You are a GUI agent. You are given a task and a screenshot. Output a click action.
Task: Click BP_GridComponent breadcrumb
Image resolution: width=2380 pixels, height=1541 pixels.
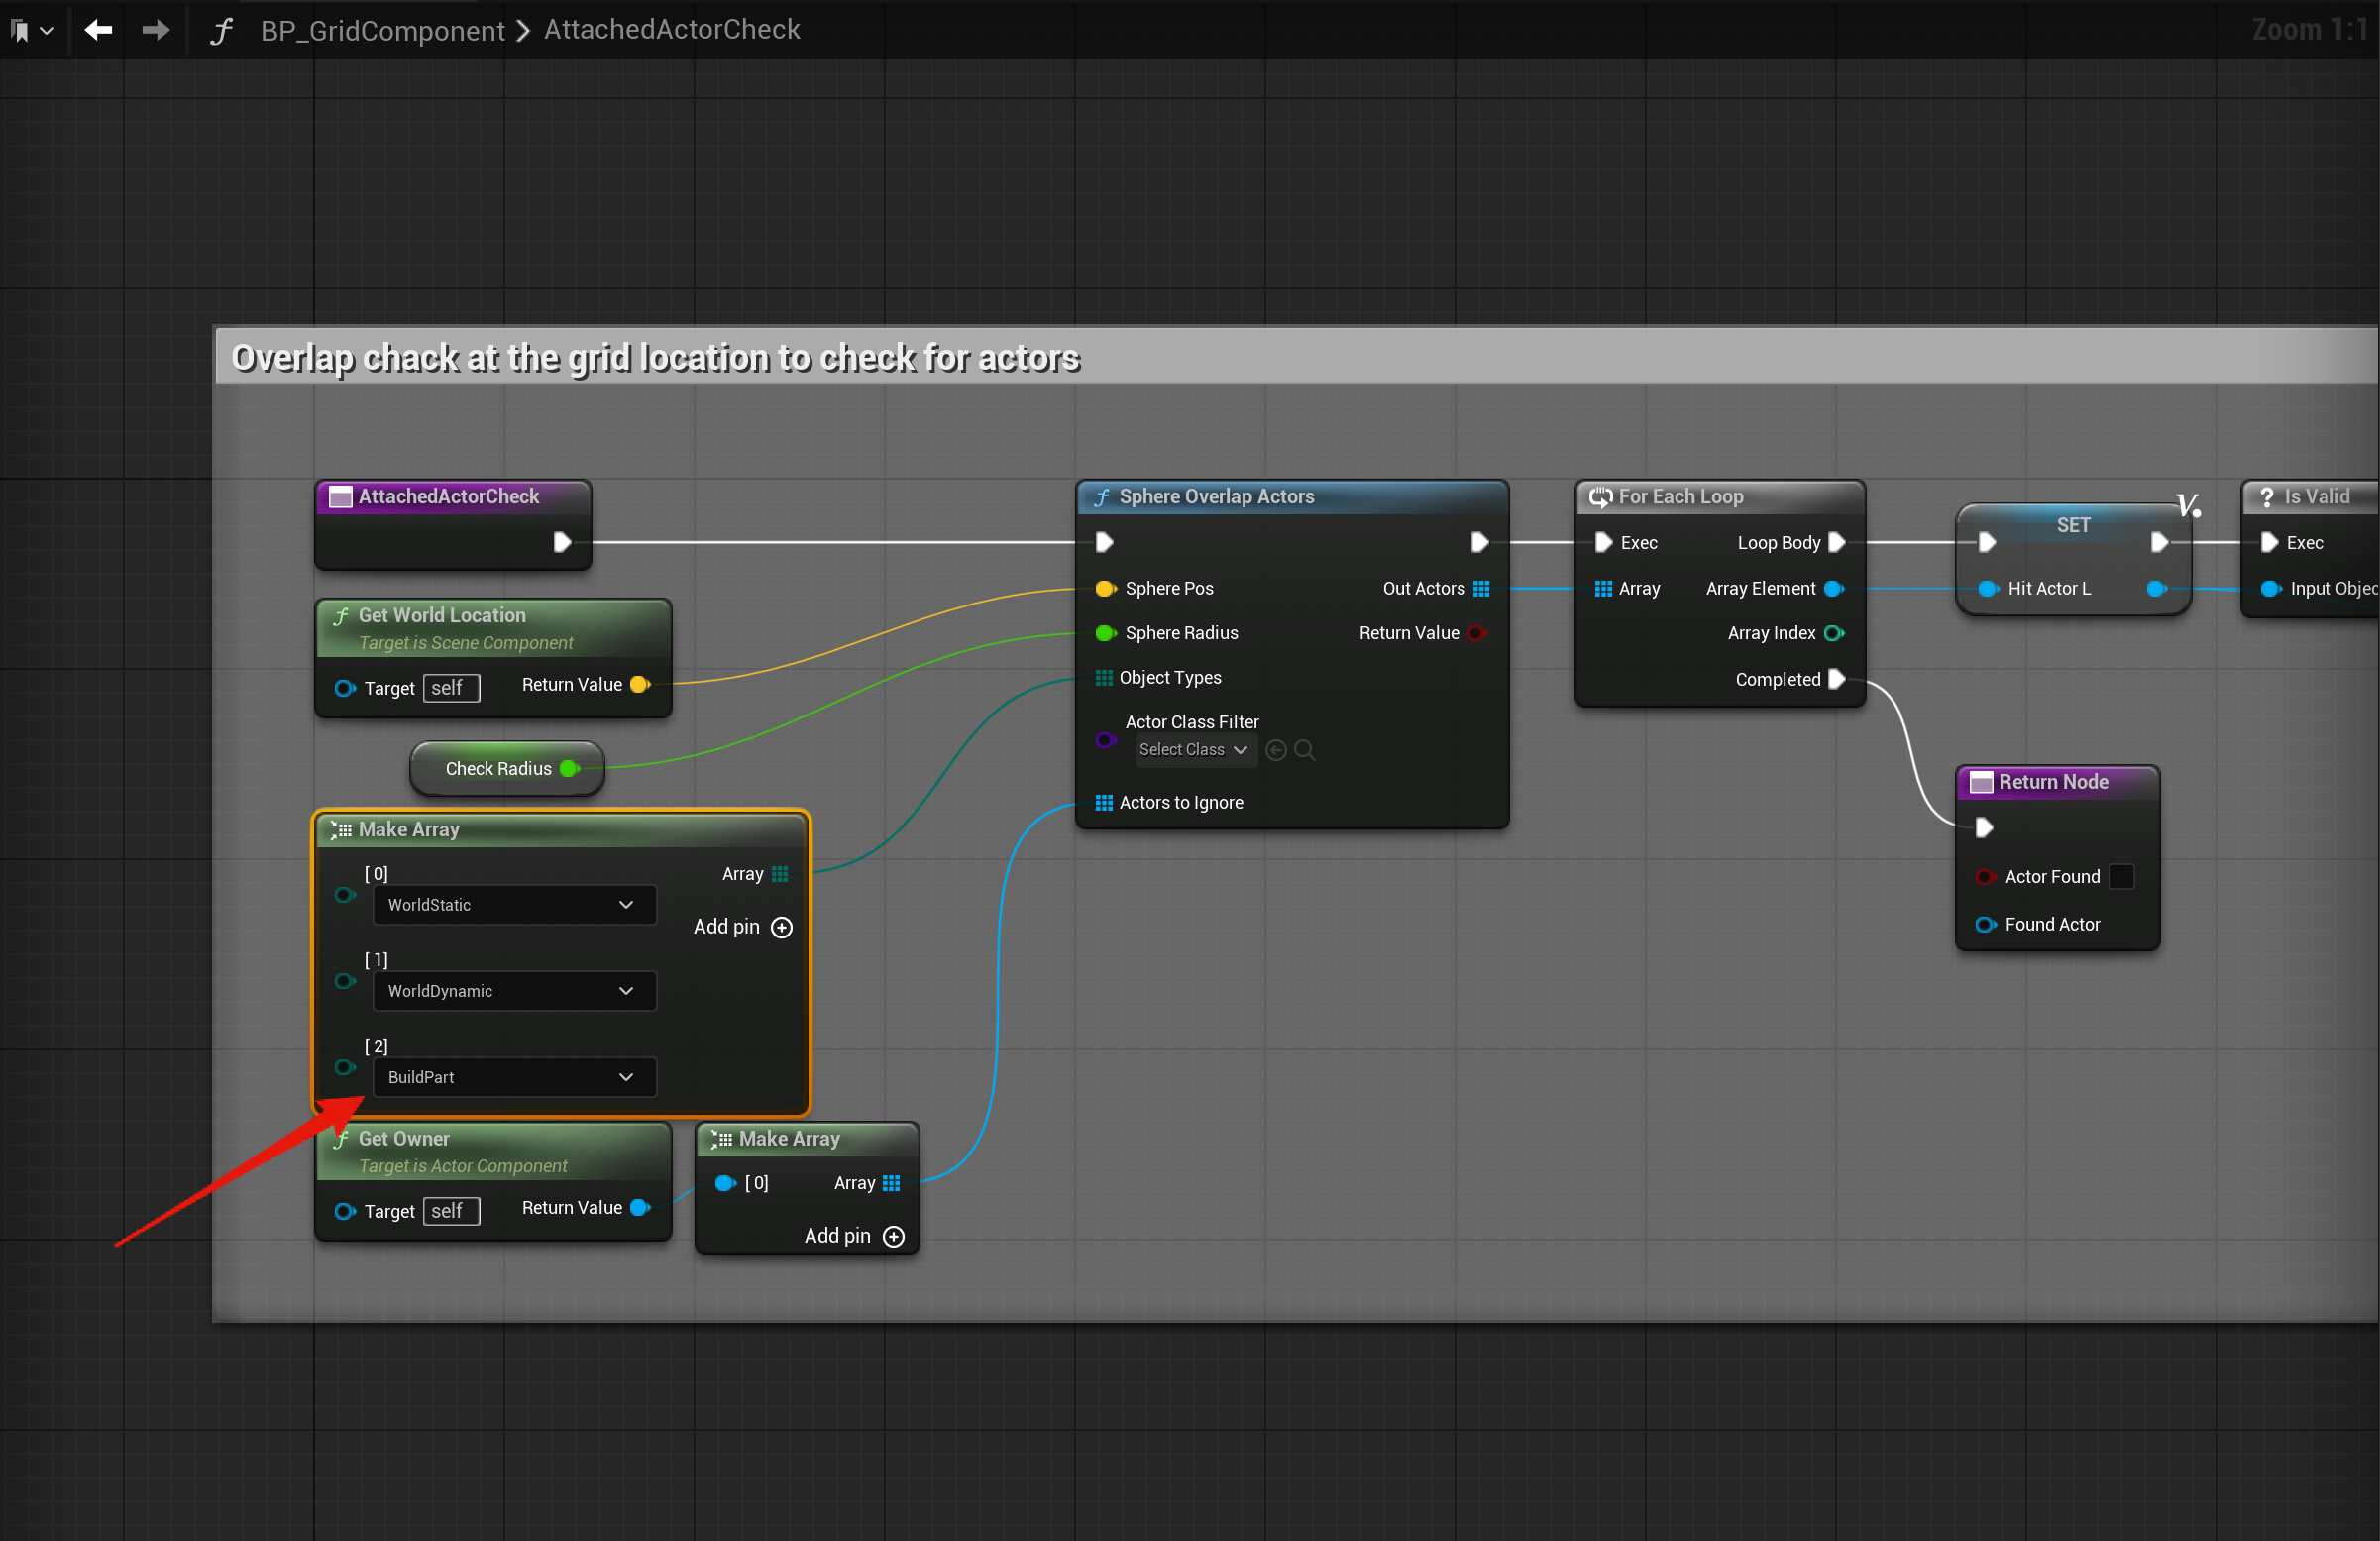tap(382, 30)
